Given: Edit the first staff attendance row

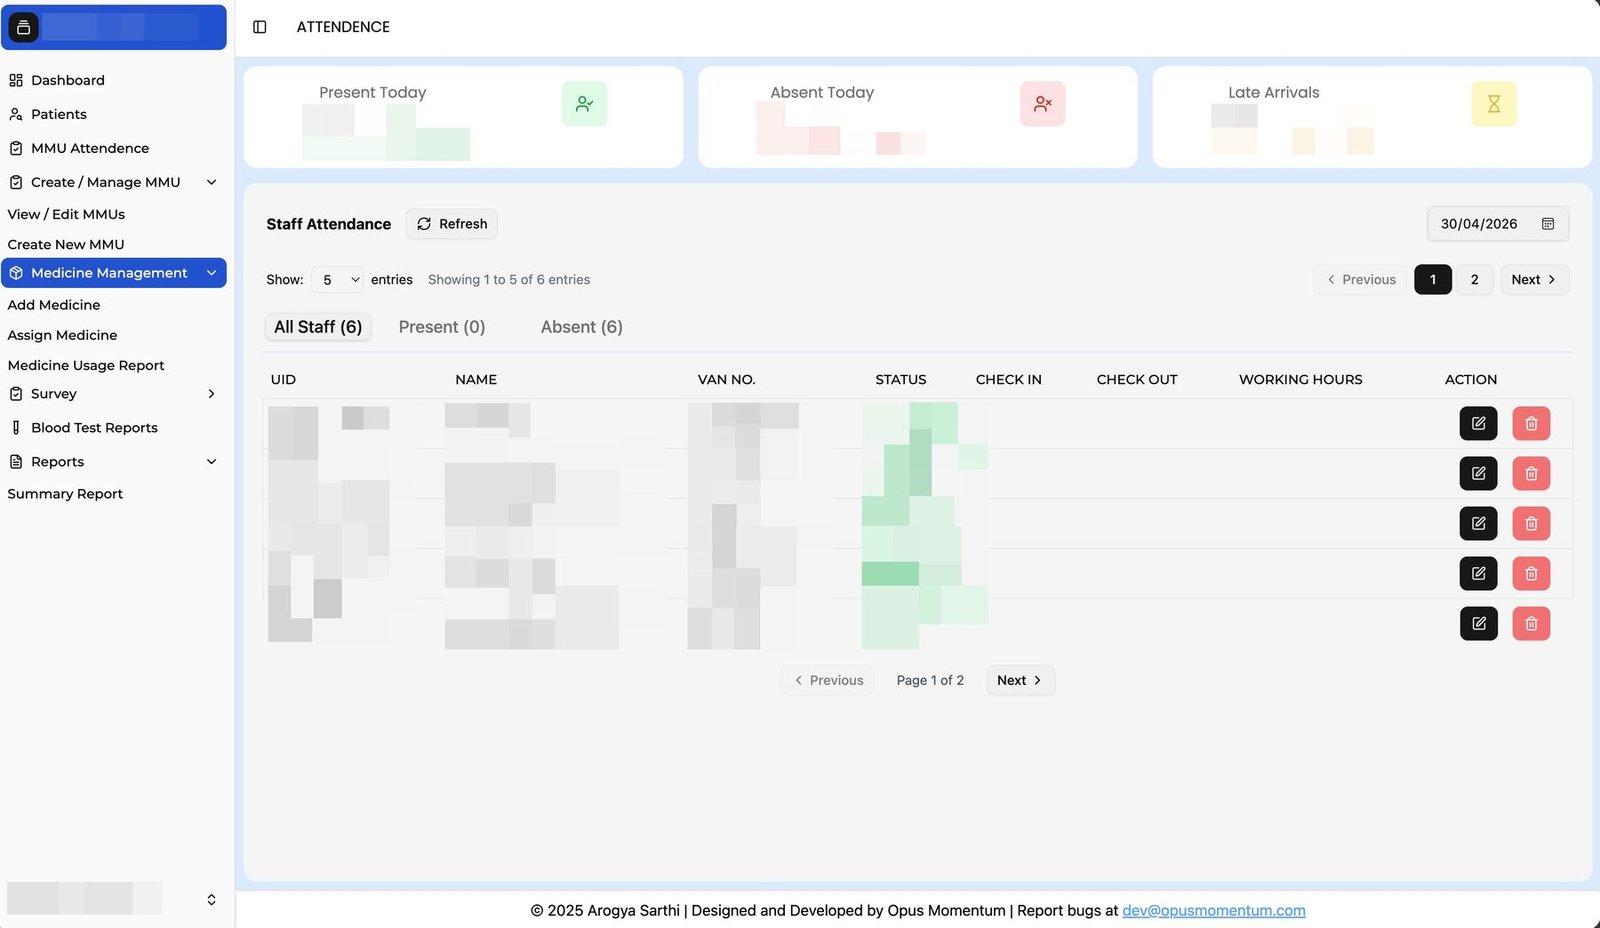Looking at the screenshot, I should 1479,423.
